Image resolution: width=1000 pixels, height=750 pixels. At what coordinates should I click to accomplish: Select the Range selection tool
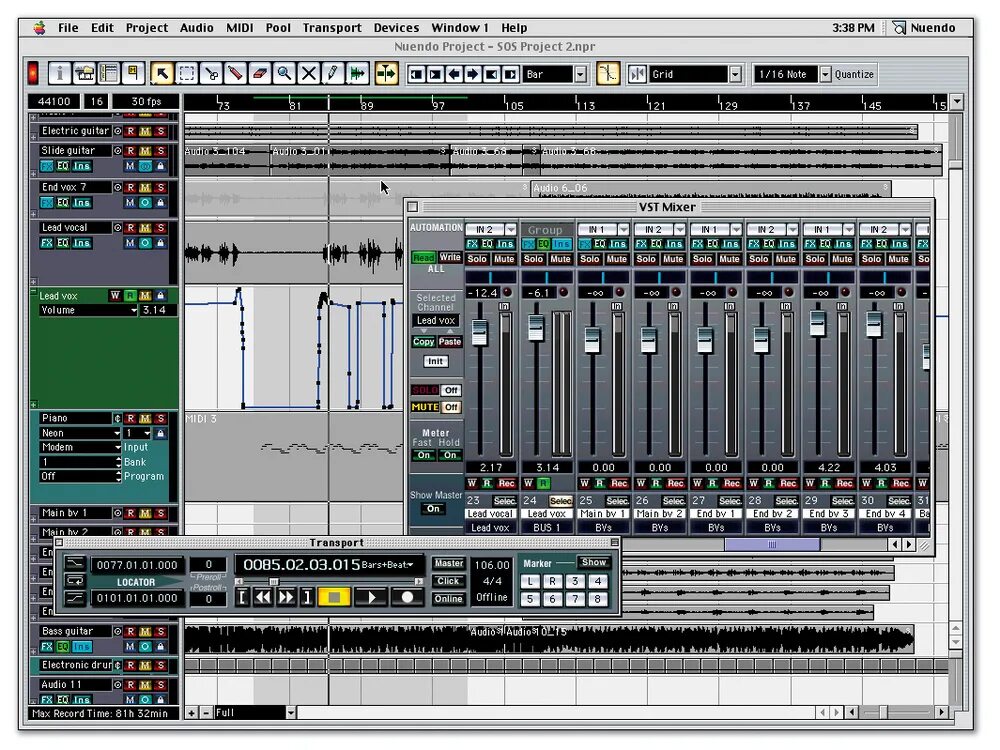point(186,74)
